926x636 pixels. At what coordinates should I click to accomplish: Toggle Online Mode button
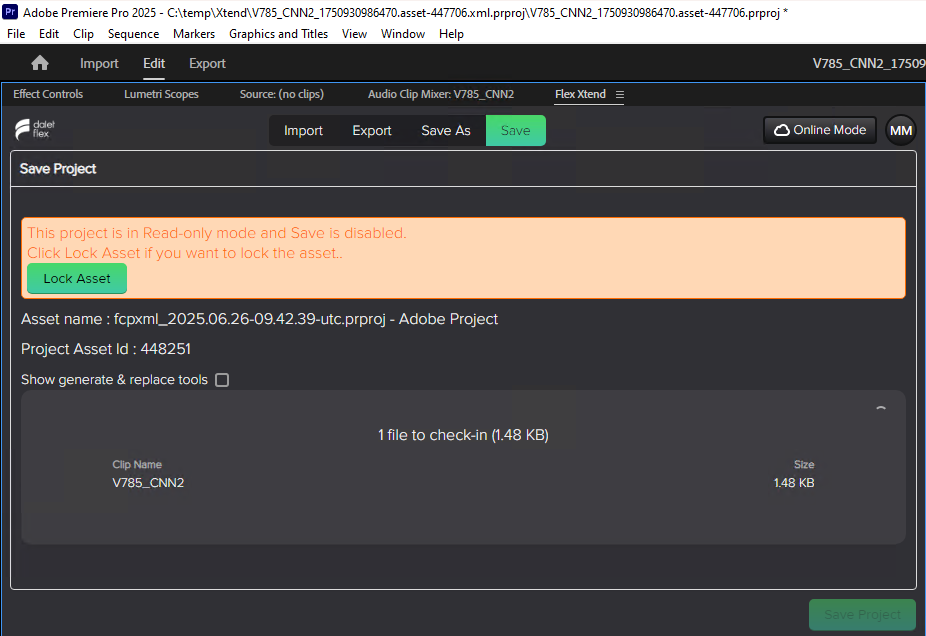click(x=820, y=130)
